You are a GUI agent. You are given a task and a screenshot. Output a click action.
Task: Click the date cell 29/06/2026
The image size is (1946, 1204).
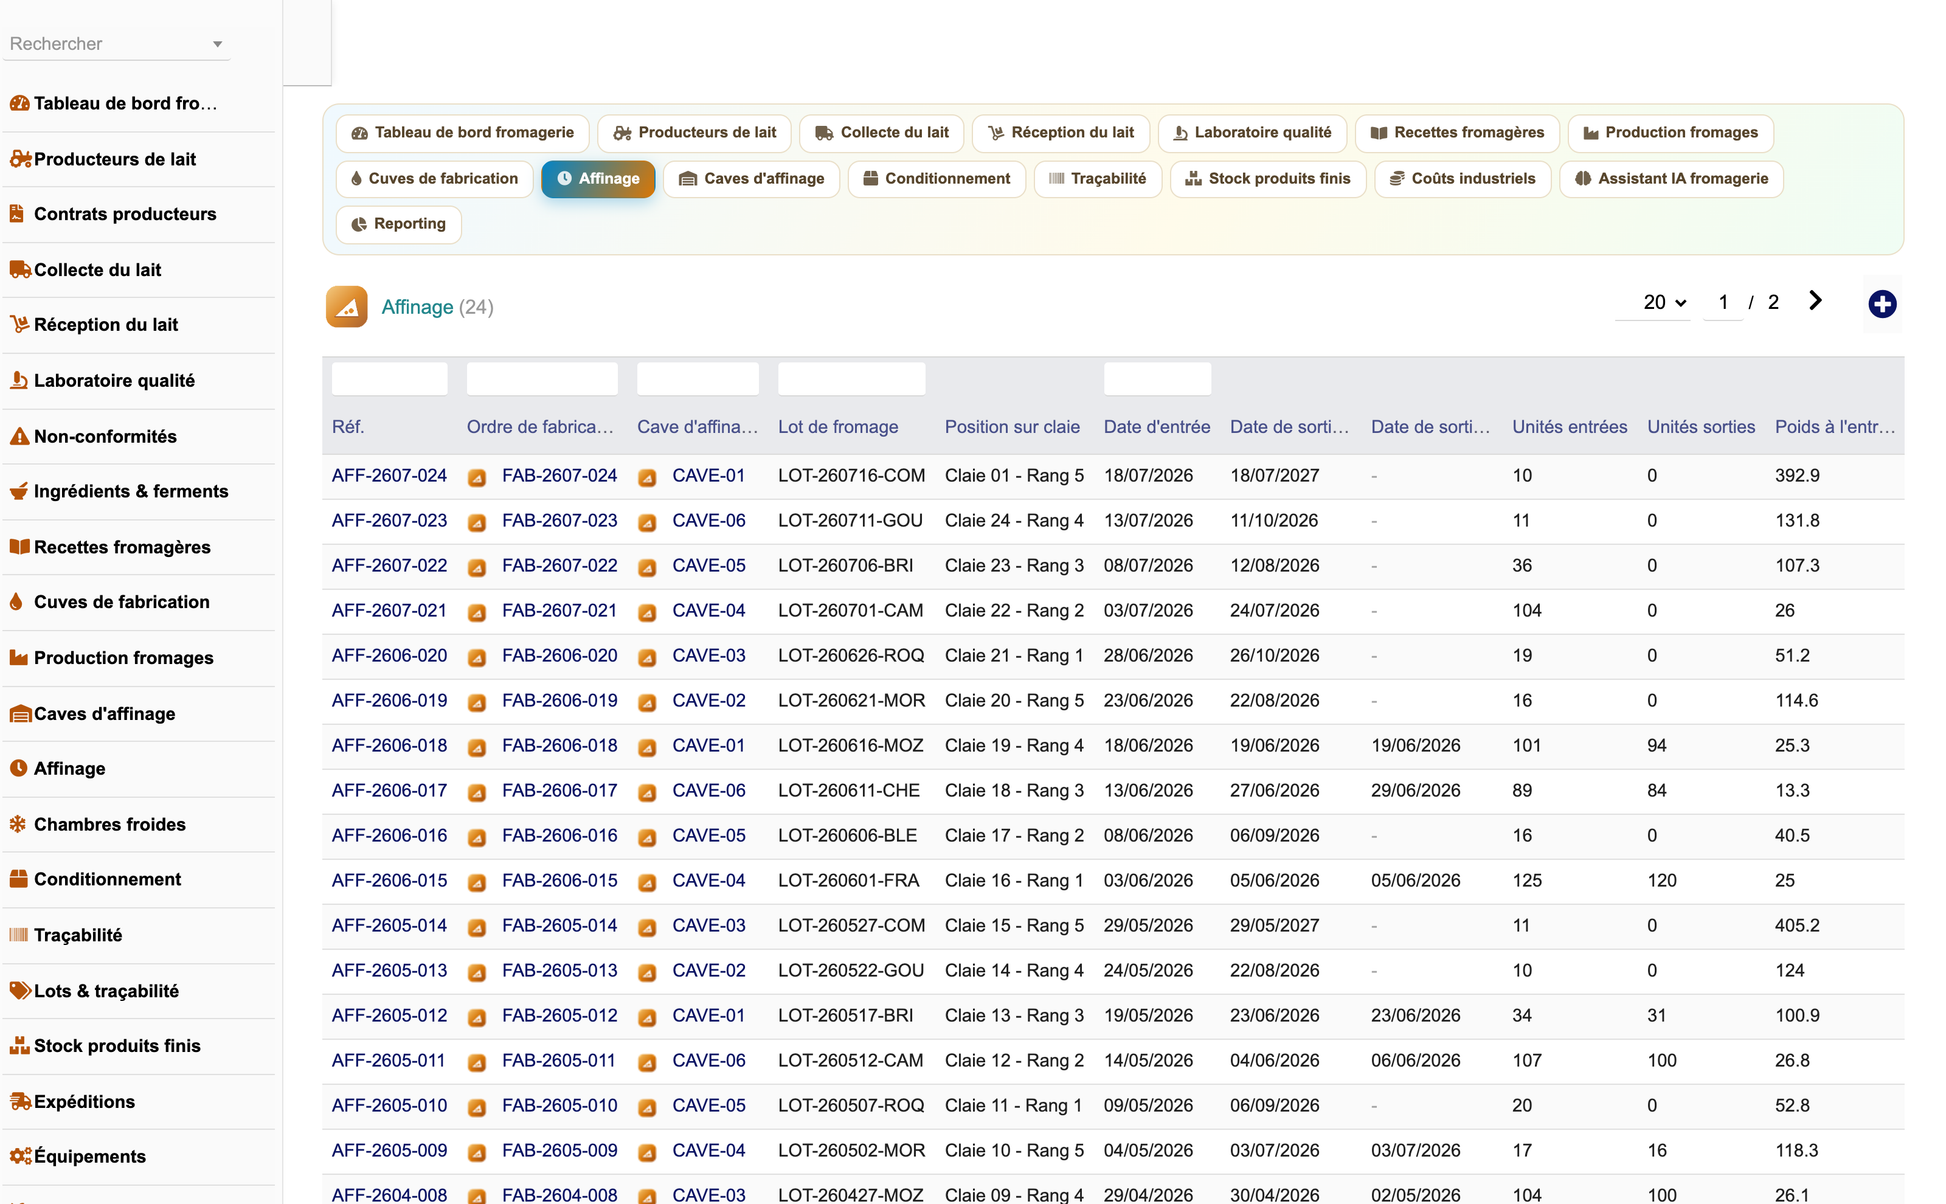(x=1416, y=791)
